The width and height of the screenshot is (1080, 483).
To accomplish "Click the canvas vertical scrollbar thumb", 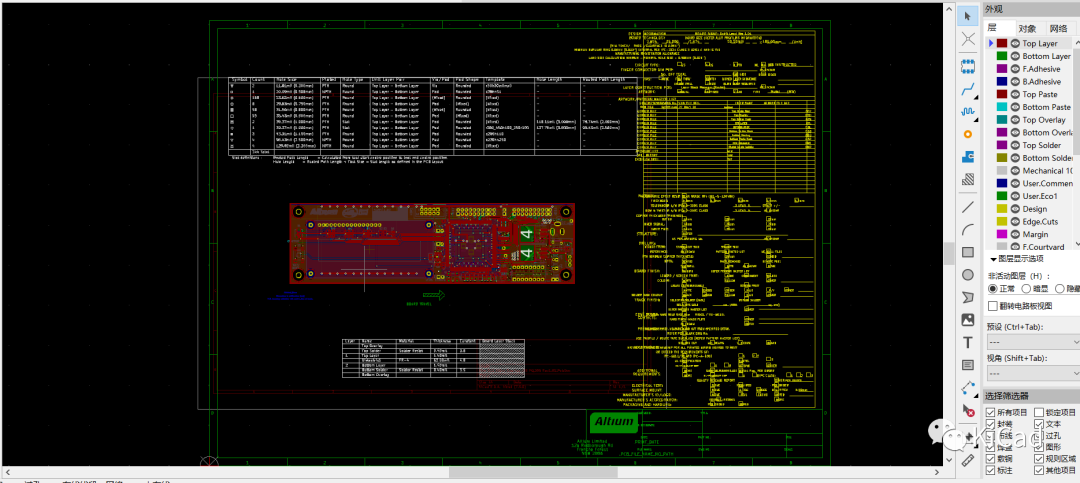I will 948,254.
